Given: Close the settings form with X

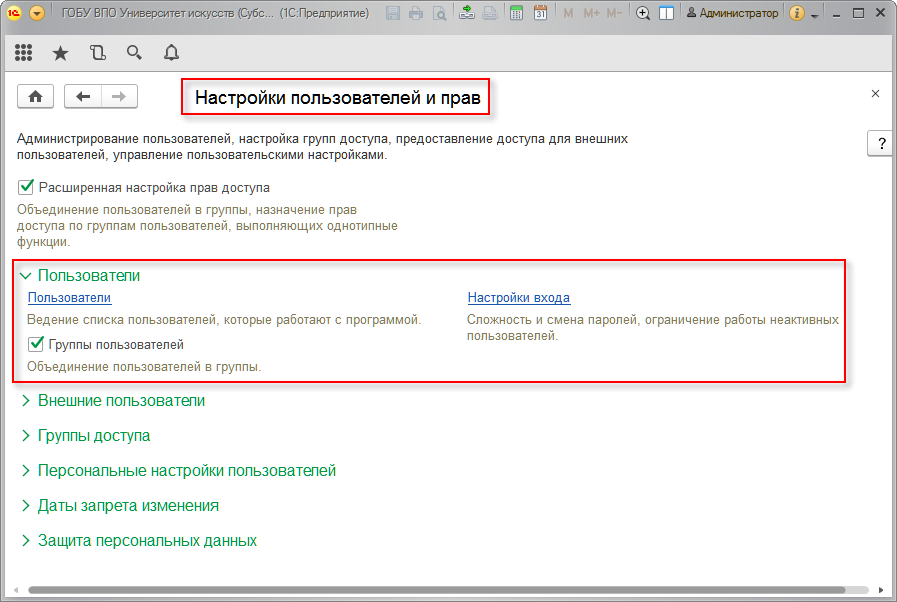Looking at the screenshot, I should point(875,93).
